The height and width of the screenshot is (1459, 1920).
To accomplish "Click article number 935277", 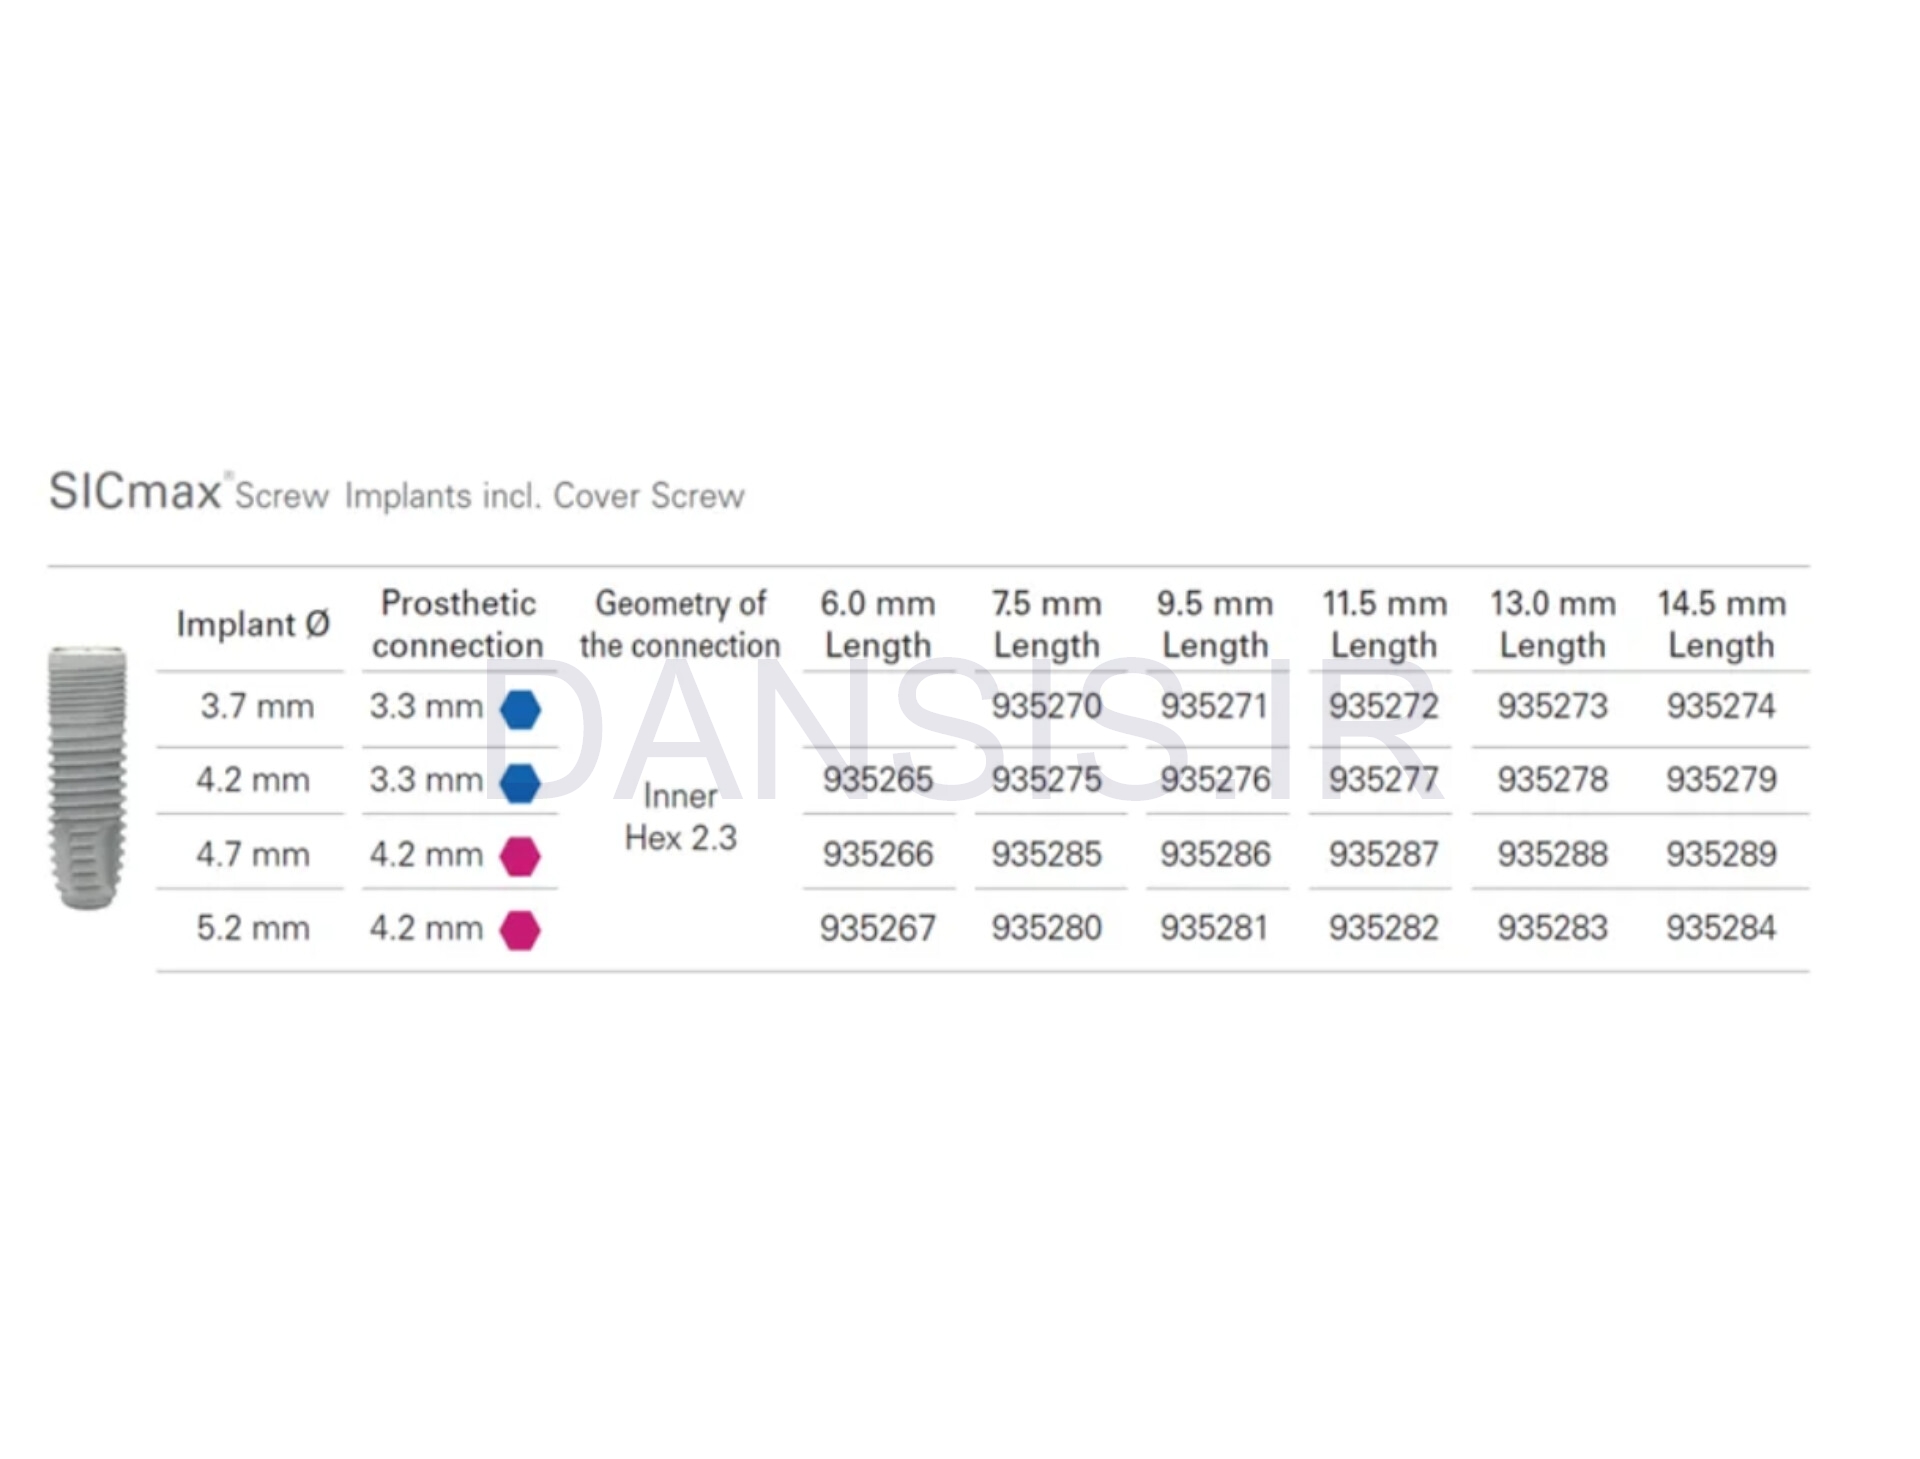I will click(1383, 780).
